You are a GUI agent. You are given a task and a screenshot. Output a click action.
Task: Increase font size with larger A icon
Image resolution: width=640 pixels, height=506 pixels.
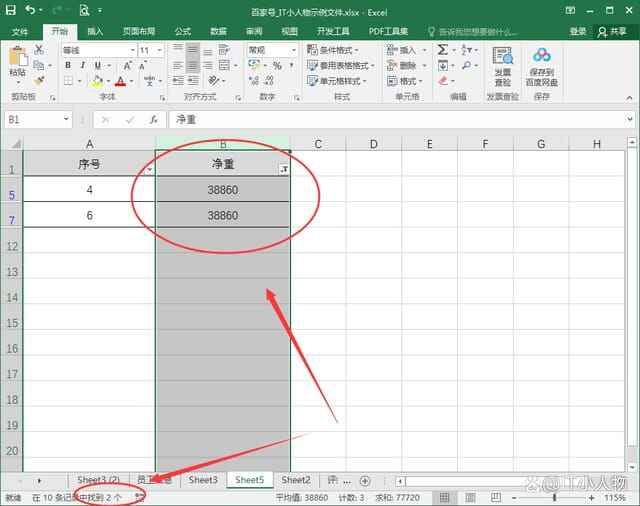tap(127, 65)
